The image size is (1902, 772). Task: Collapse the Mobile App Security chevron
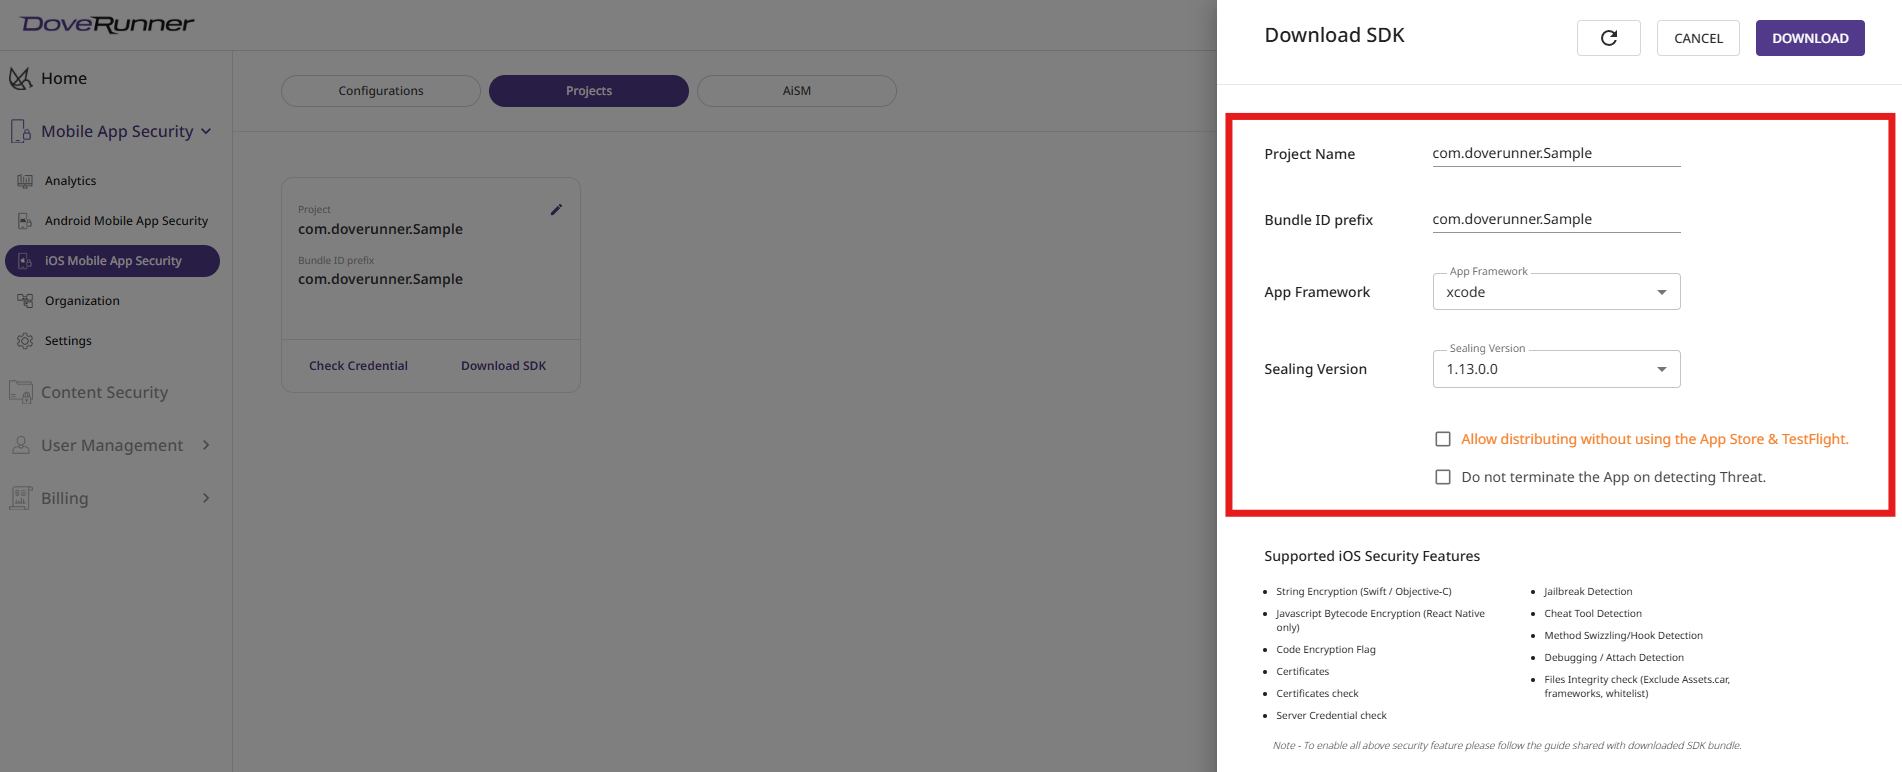click(206, 131)
